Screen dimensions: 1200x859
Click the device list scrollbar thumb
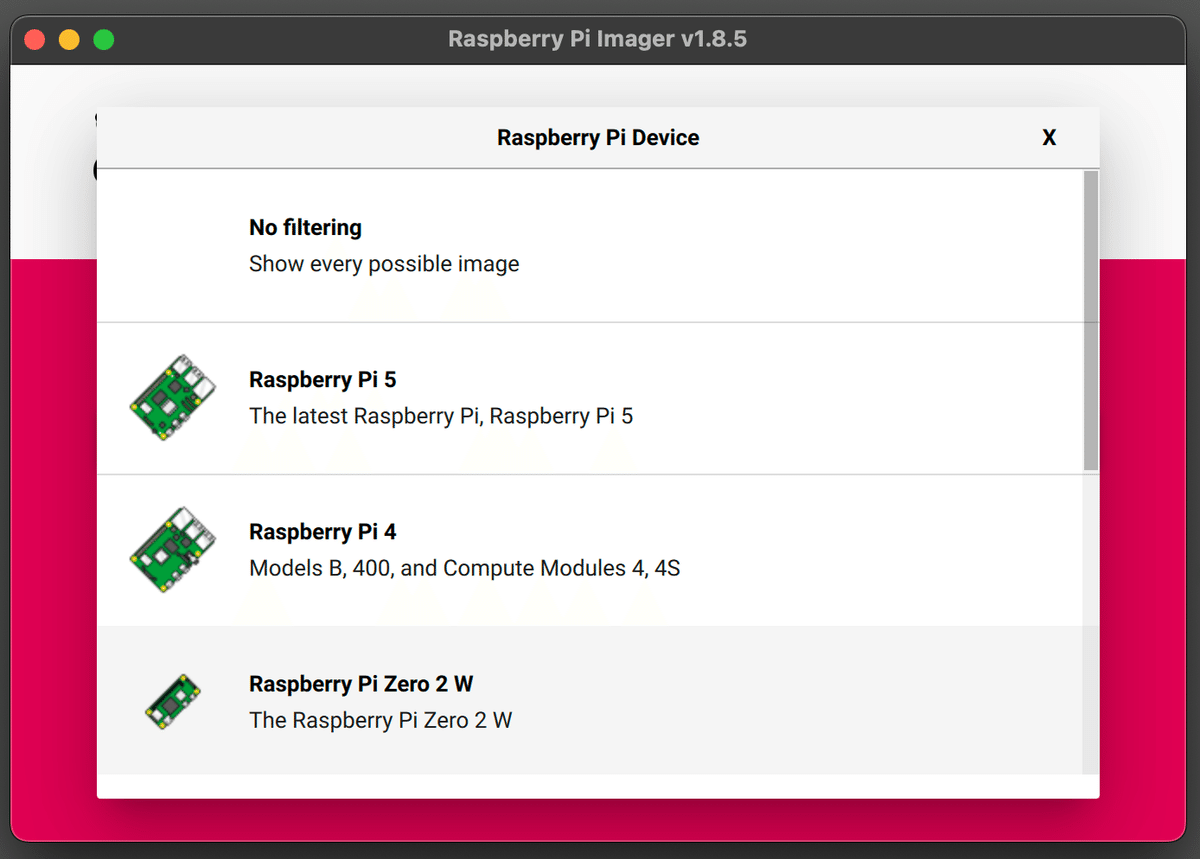pos(1091,320)
